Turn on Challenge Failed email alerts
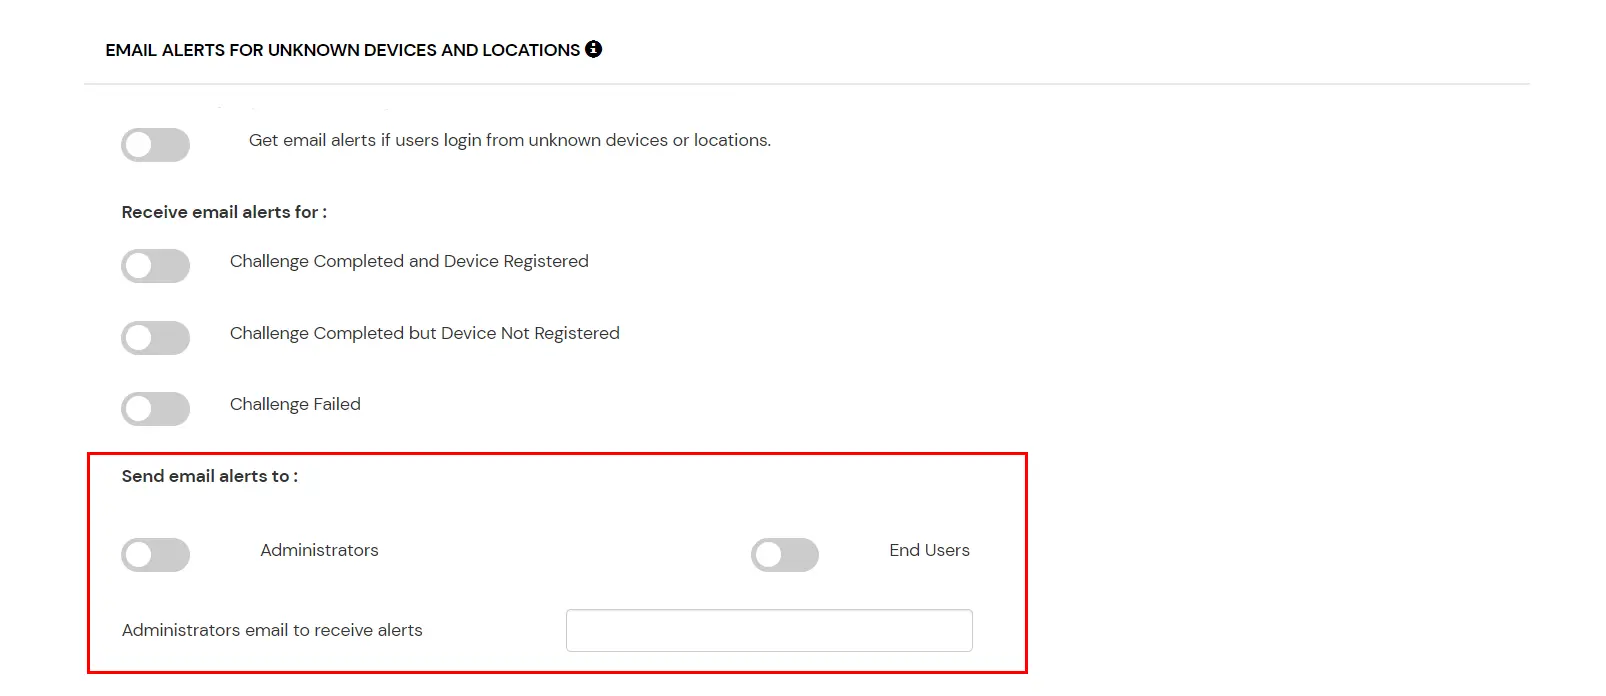1606x696 pixels. coord(155,408)
